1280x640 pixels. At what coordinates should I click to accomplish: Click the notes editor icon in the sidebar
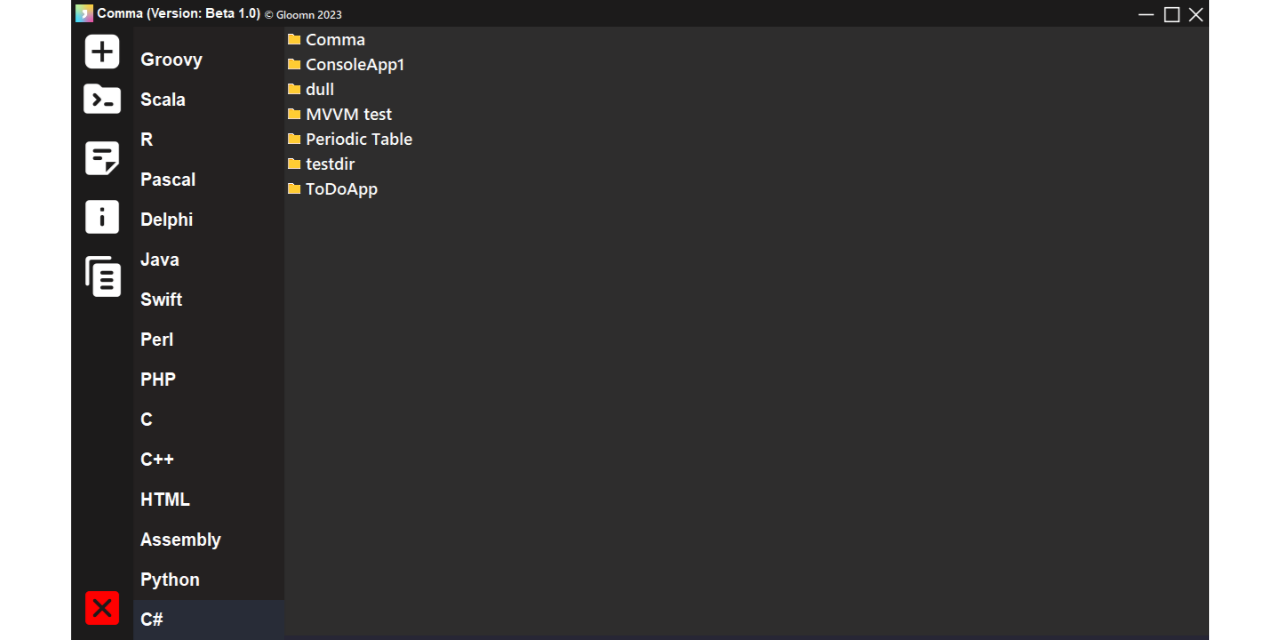(101, 157)
